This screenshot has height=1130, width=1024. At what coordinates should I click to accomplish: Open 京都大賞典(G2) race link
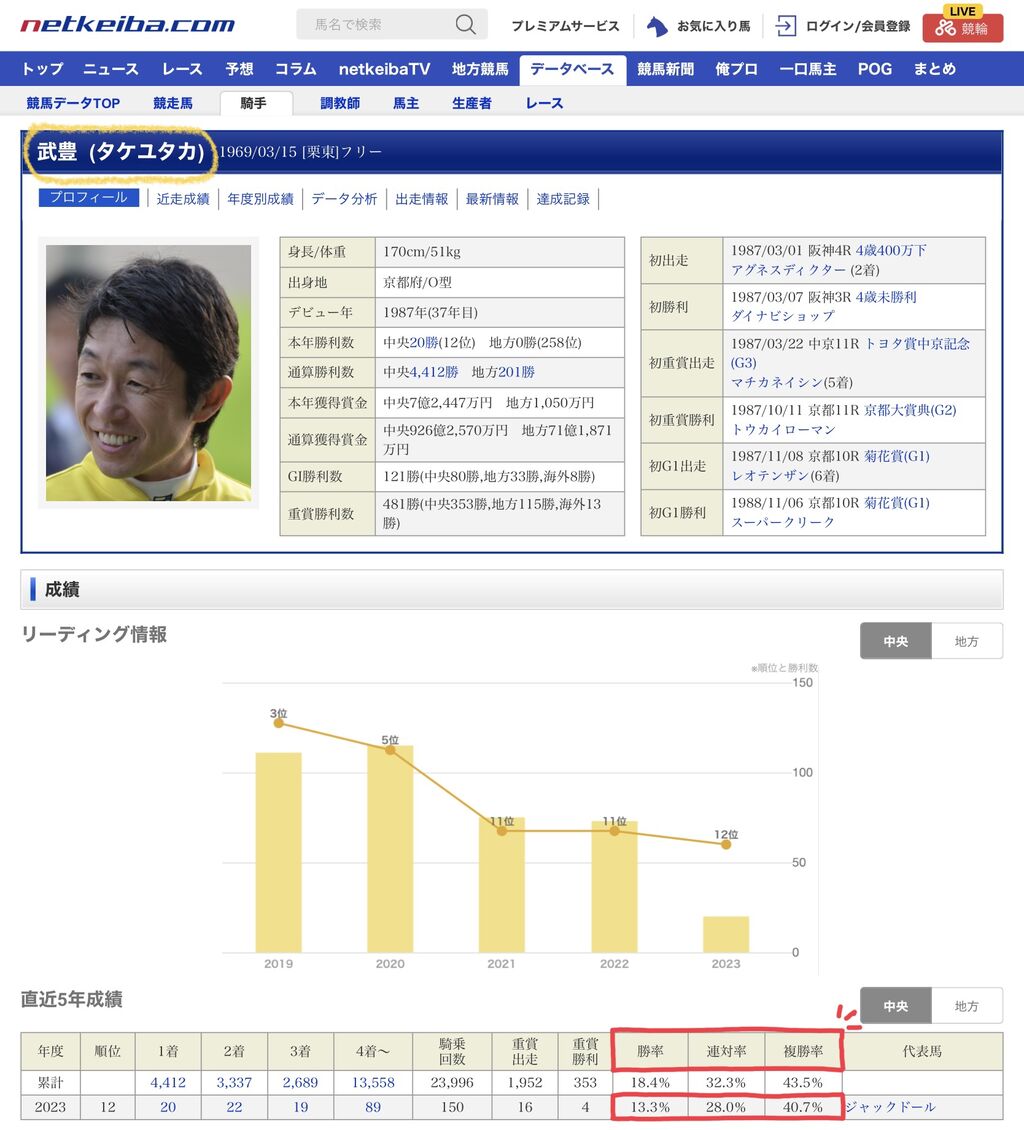(910, 410)
